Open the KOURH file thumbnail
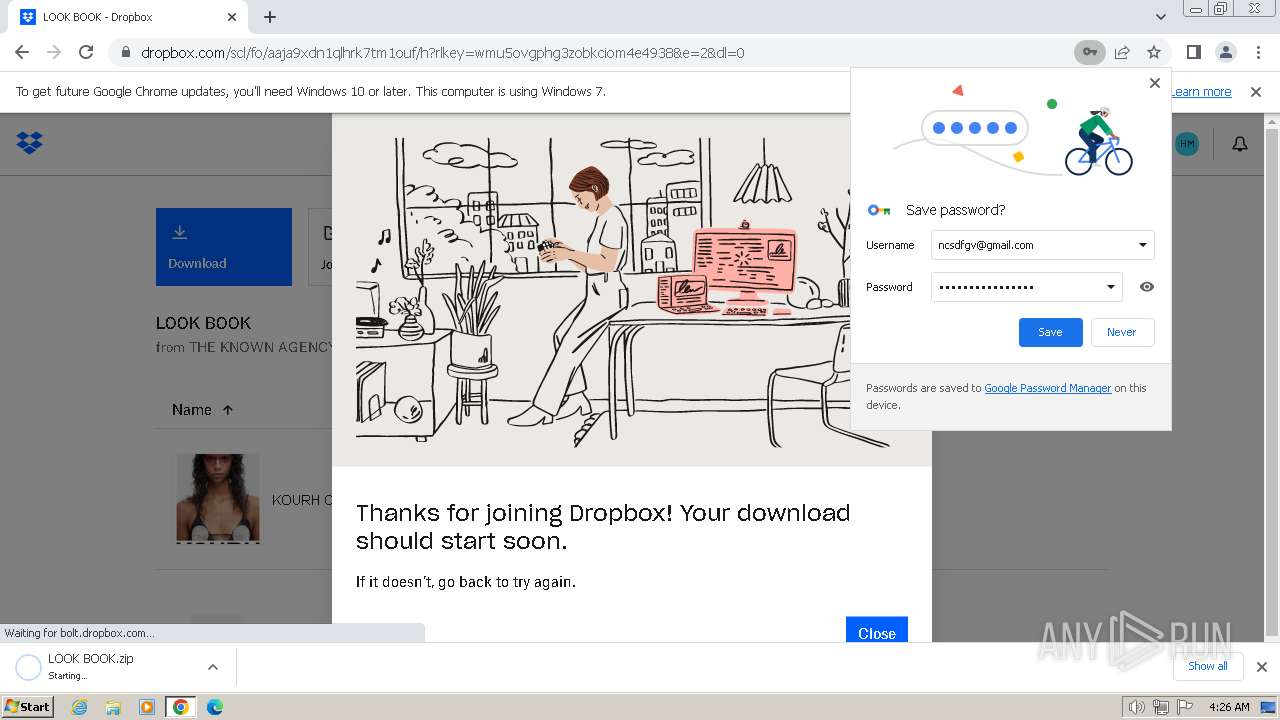This screenshot has width=1280, height=720. [218, 498]
